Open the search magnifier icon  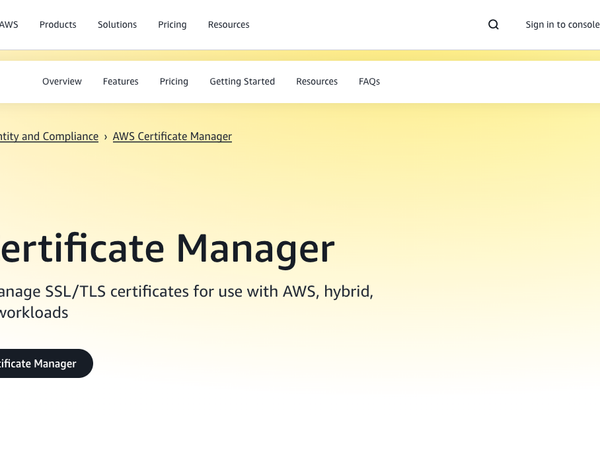tap(493, 24)
